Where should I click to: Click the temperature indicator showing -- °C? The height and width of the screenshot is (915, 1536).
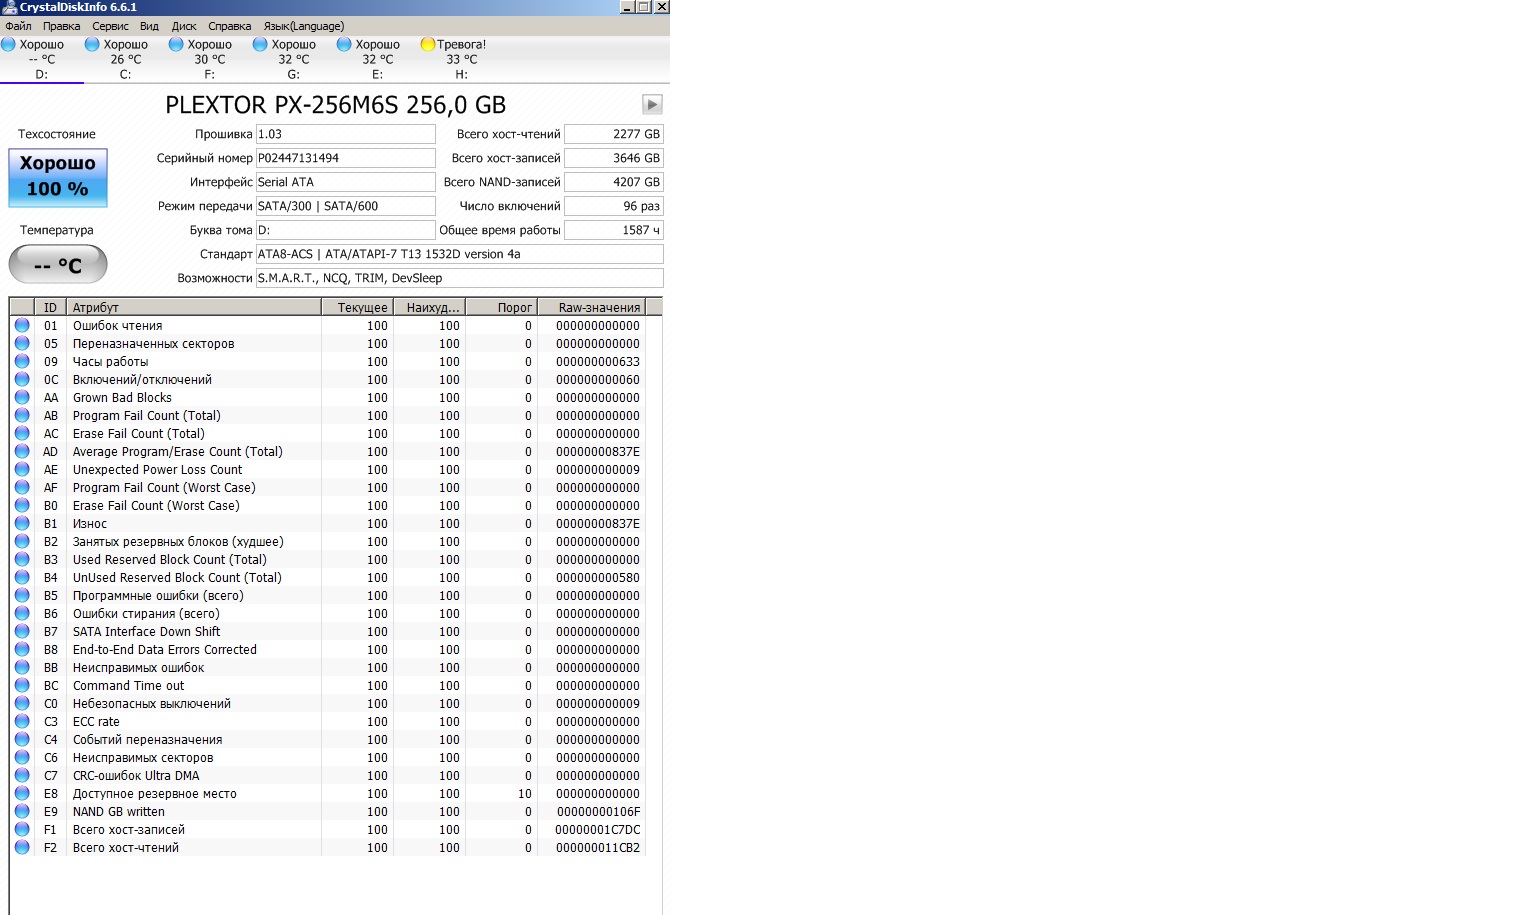point(58,265)
